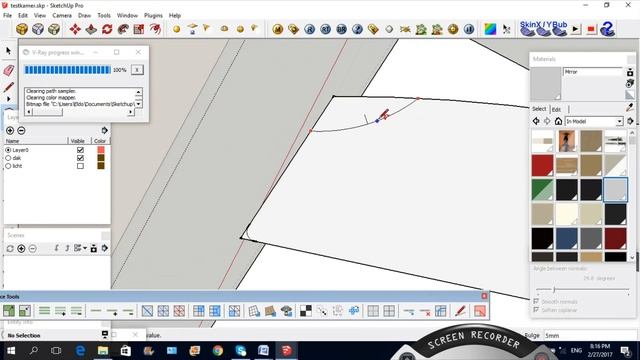Add a new layer with plus icon
The image size is (640, 360).
[10, 131]
